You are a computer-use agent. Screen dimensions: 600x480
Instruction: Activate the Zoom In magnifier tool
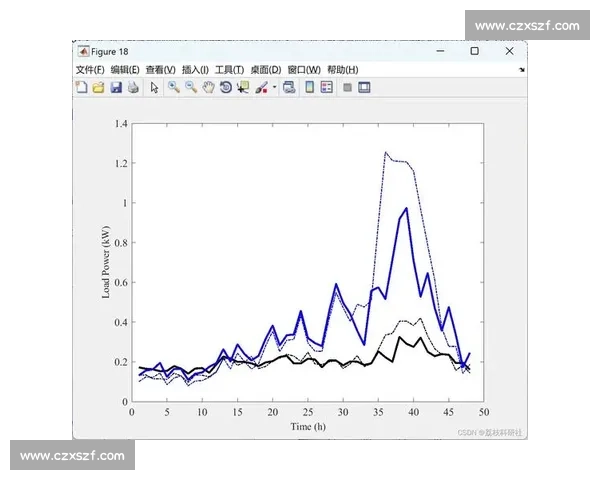tap(174, 87)
